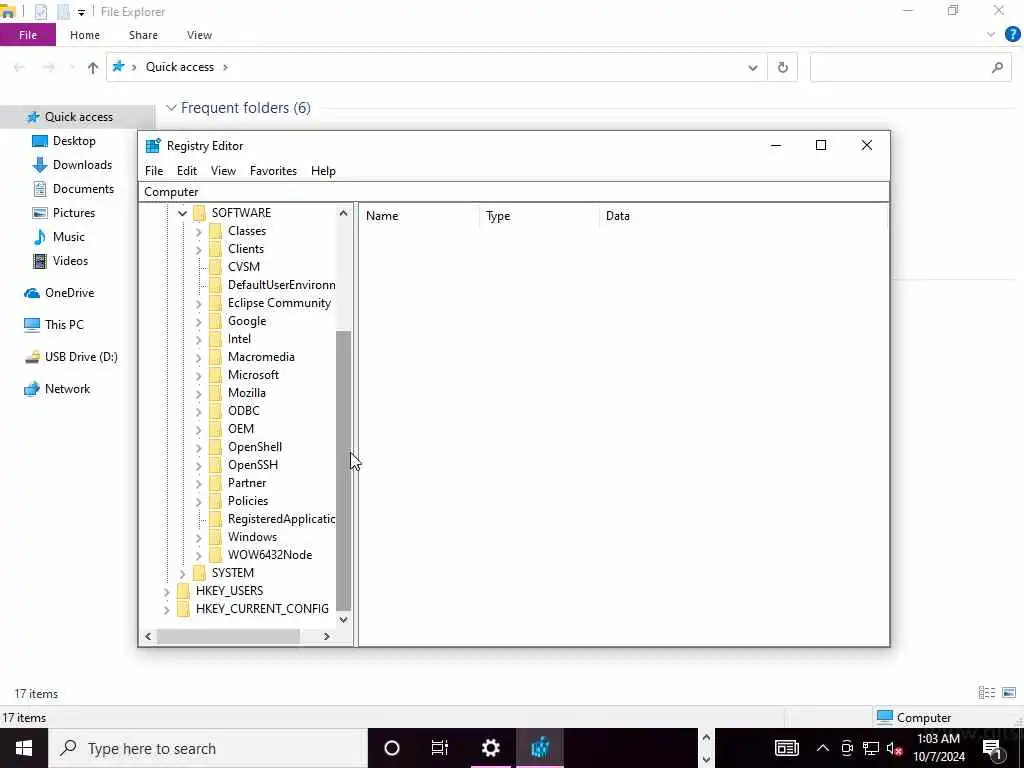The height and width of the screenshot is (768, 1024).
Task: Expand the Classes registry key
Action: point(199,231)
